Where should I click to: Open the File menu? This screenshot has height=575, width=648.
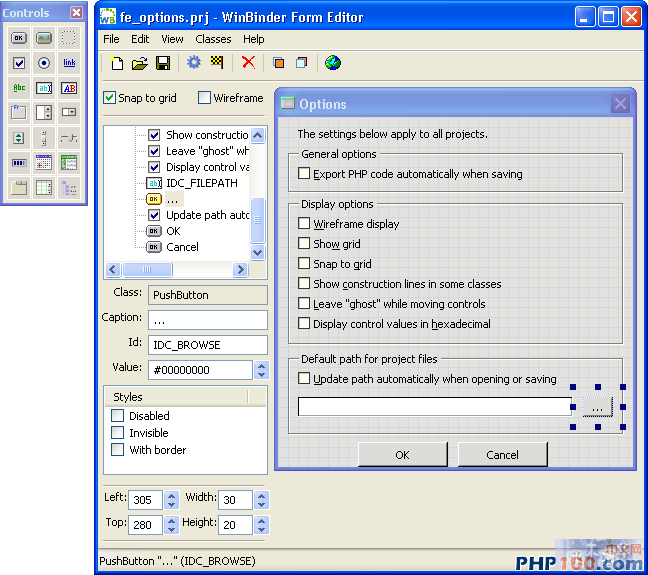(x=111, y=39)
